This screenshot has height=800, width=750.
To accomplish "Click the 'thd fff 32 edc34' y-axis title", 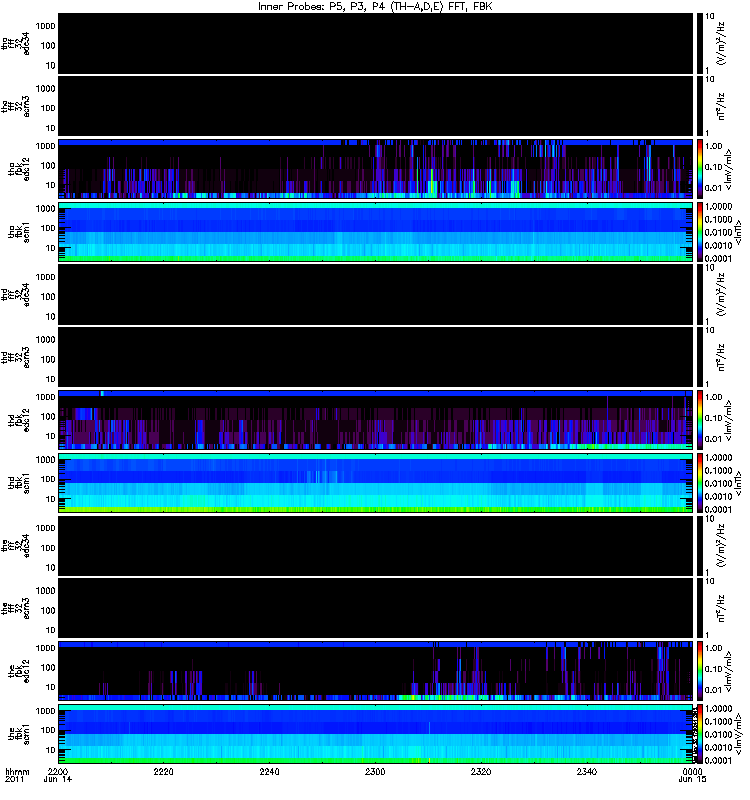I will (15, 294).
